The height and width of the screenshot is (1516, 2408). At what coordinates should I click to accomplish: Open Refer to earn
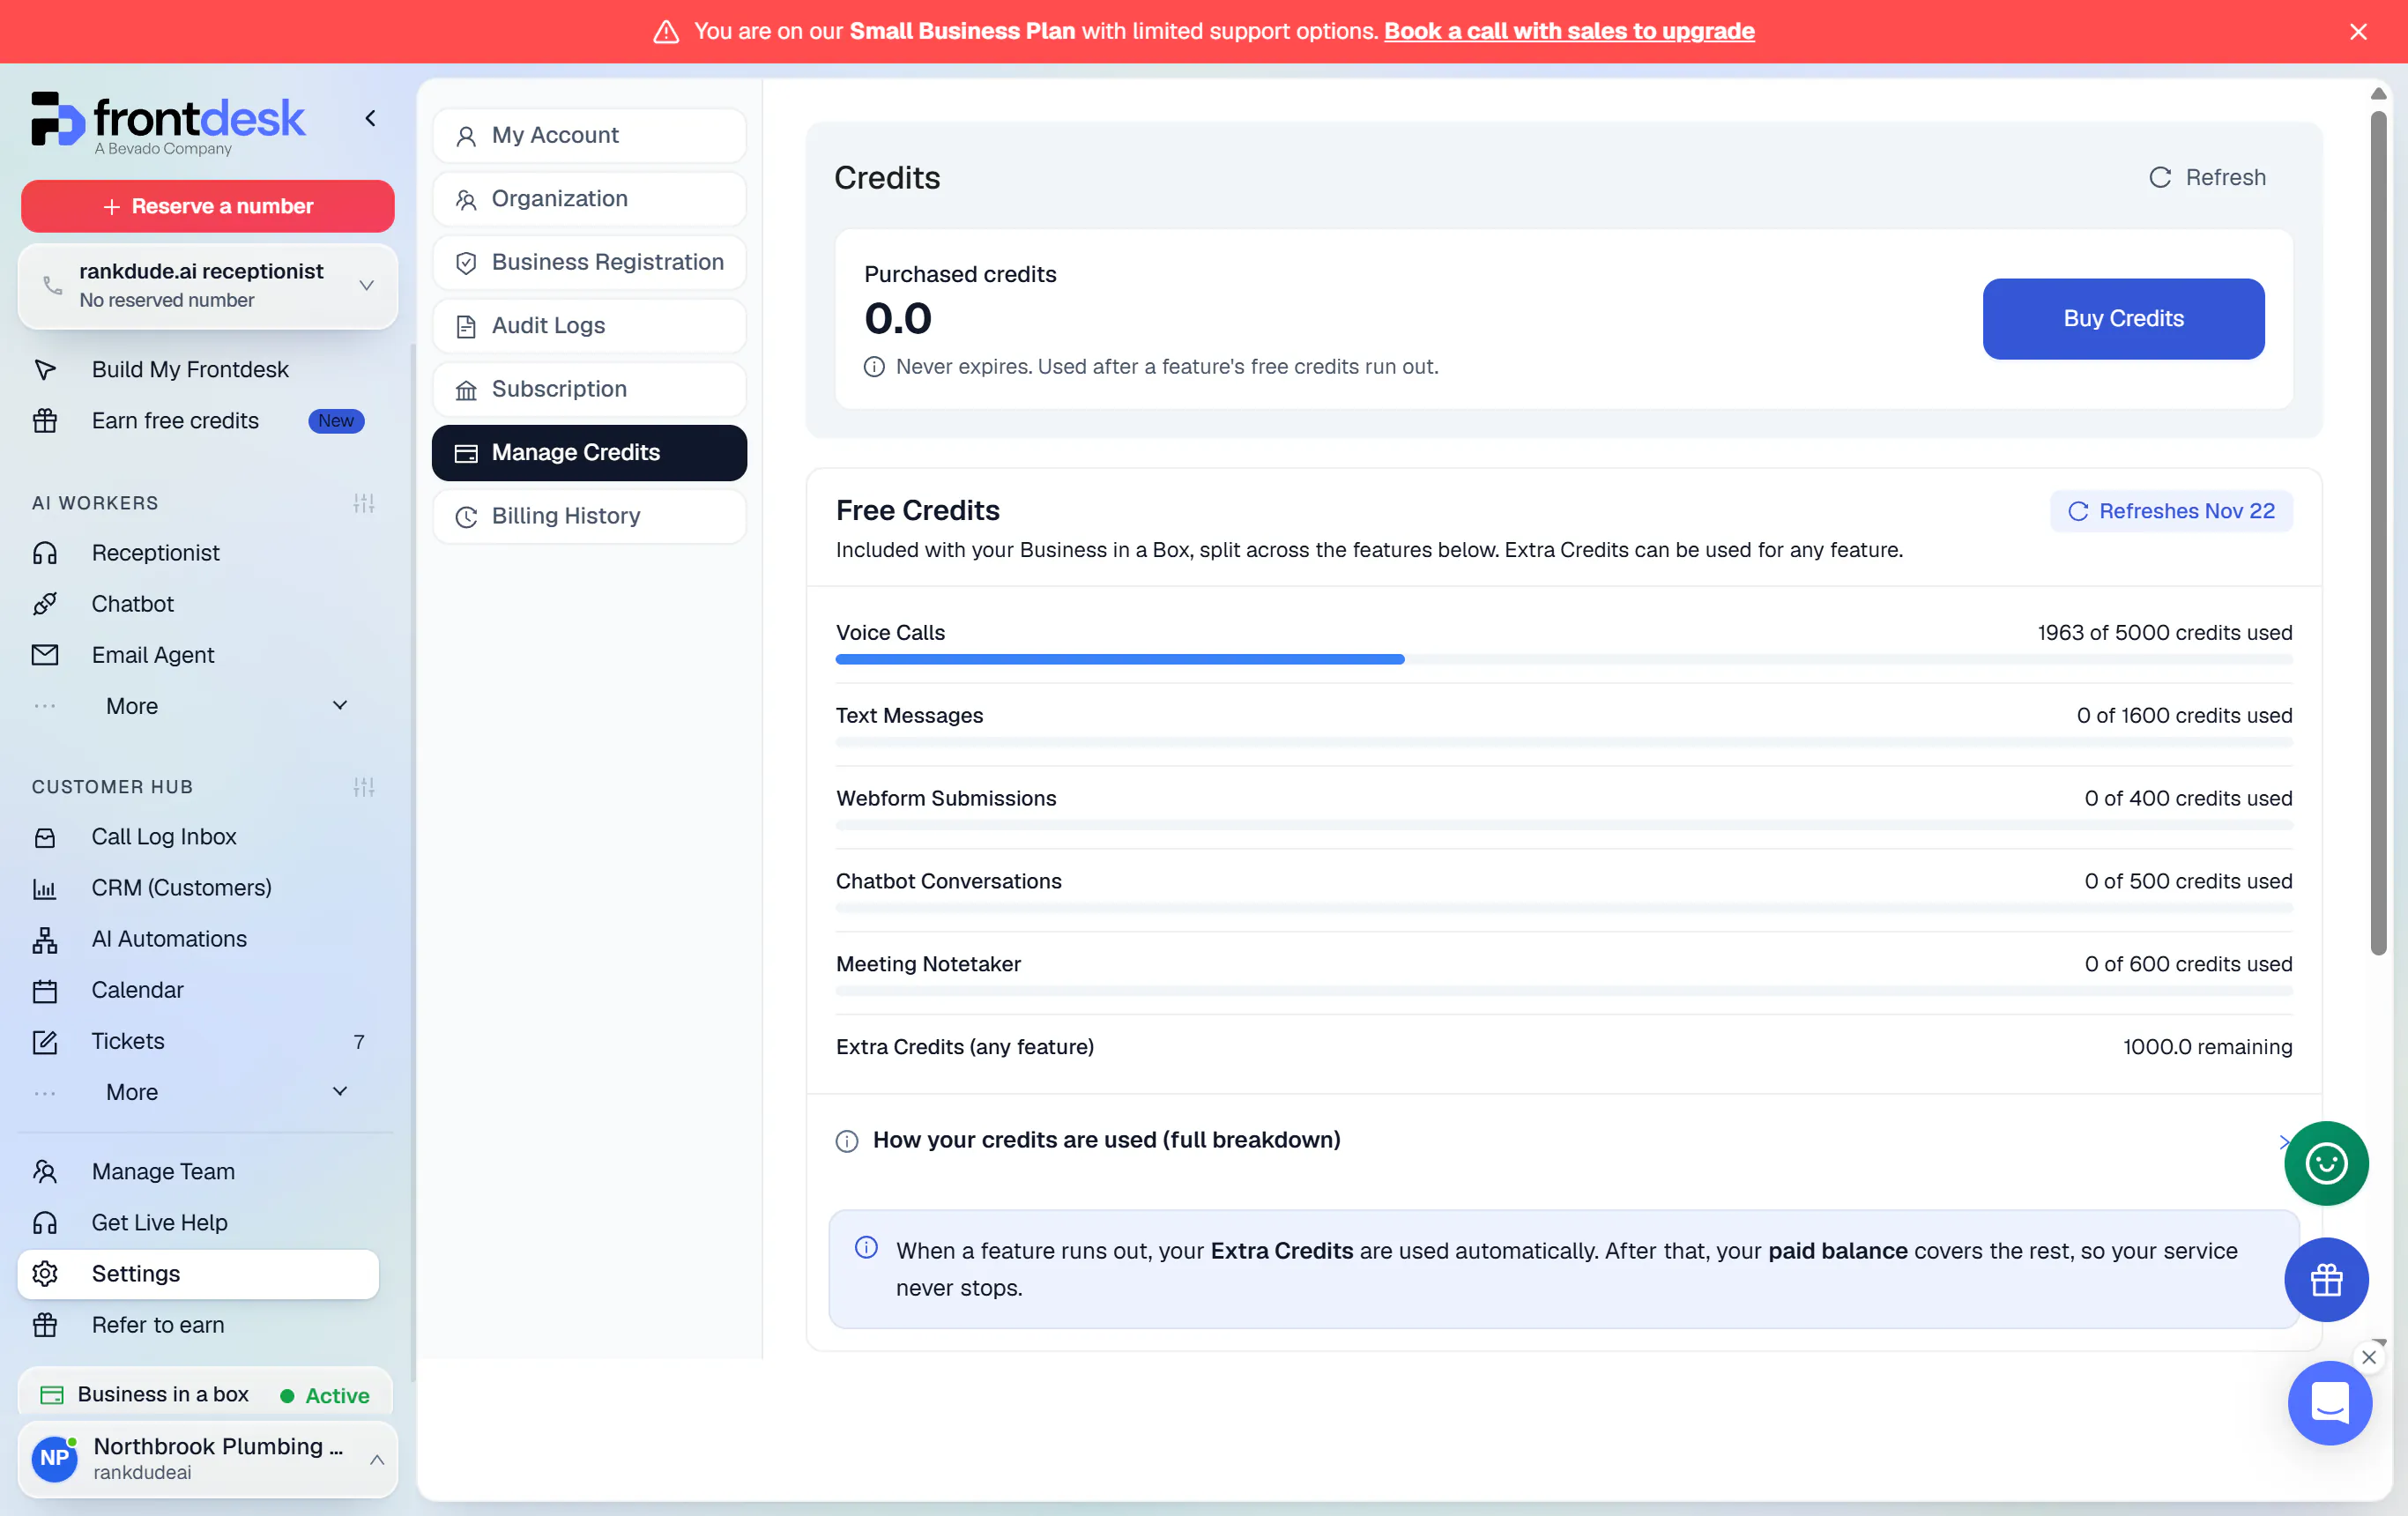[198, 1325]
